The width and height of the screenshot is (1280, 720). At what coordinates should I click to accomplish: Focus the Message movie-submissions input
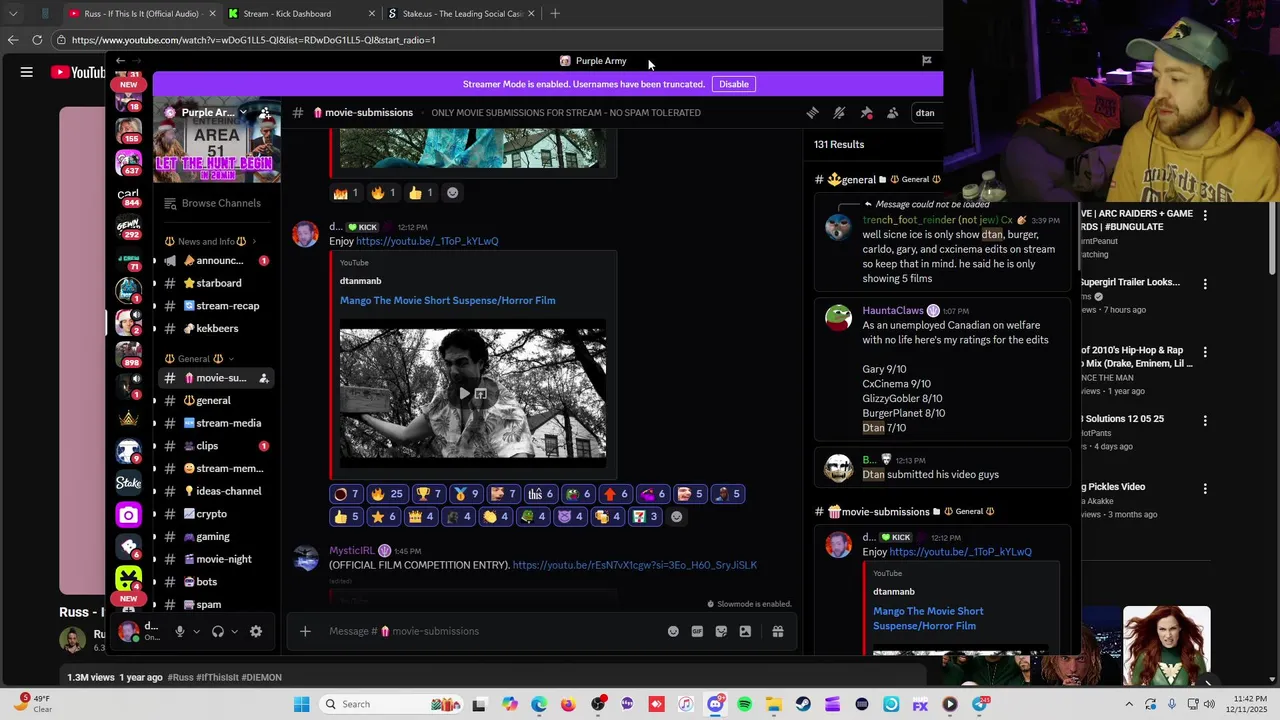[x=490, y=631]
